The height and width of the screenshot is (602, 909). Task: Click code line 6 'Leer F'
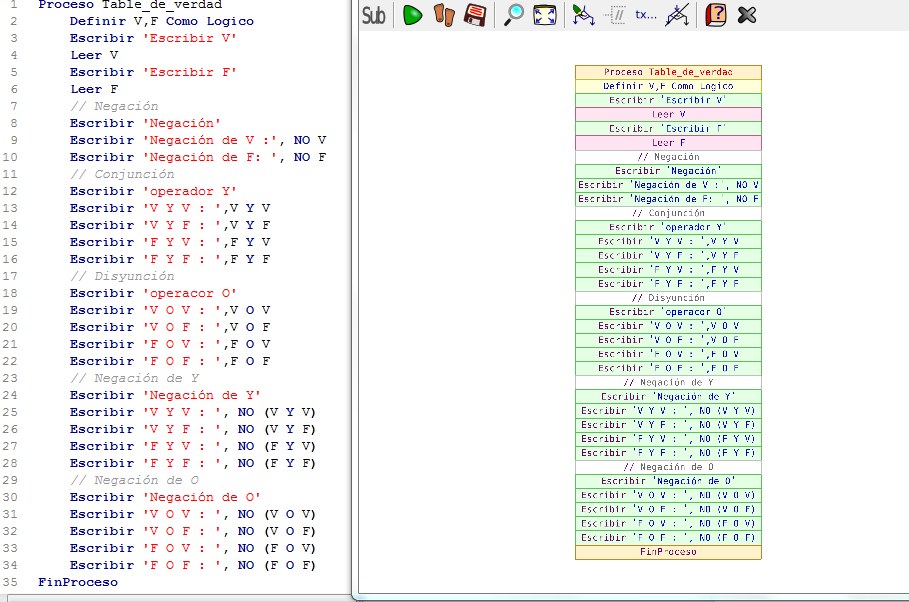94,89
